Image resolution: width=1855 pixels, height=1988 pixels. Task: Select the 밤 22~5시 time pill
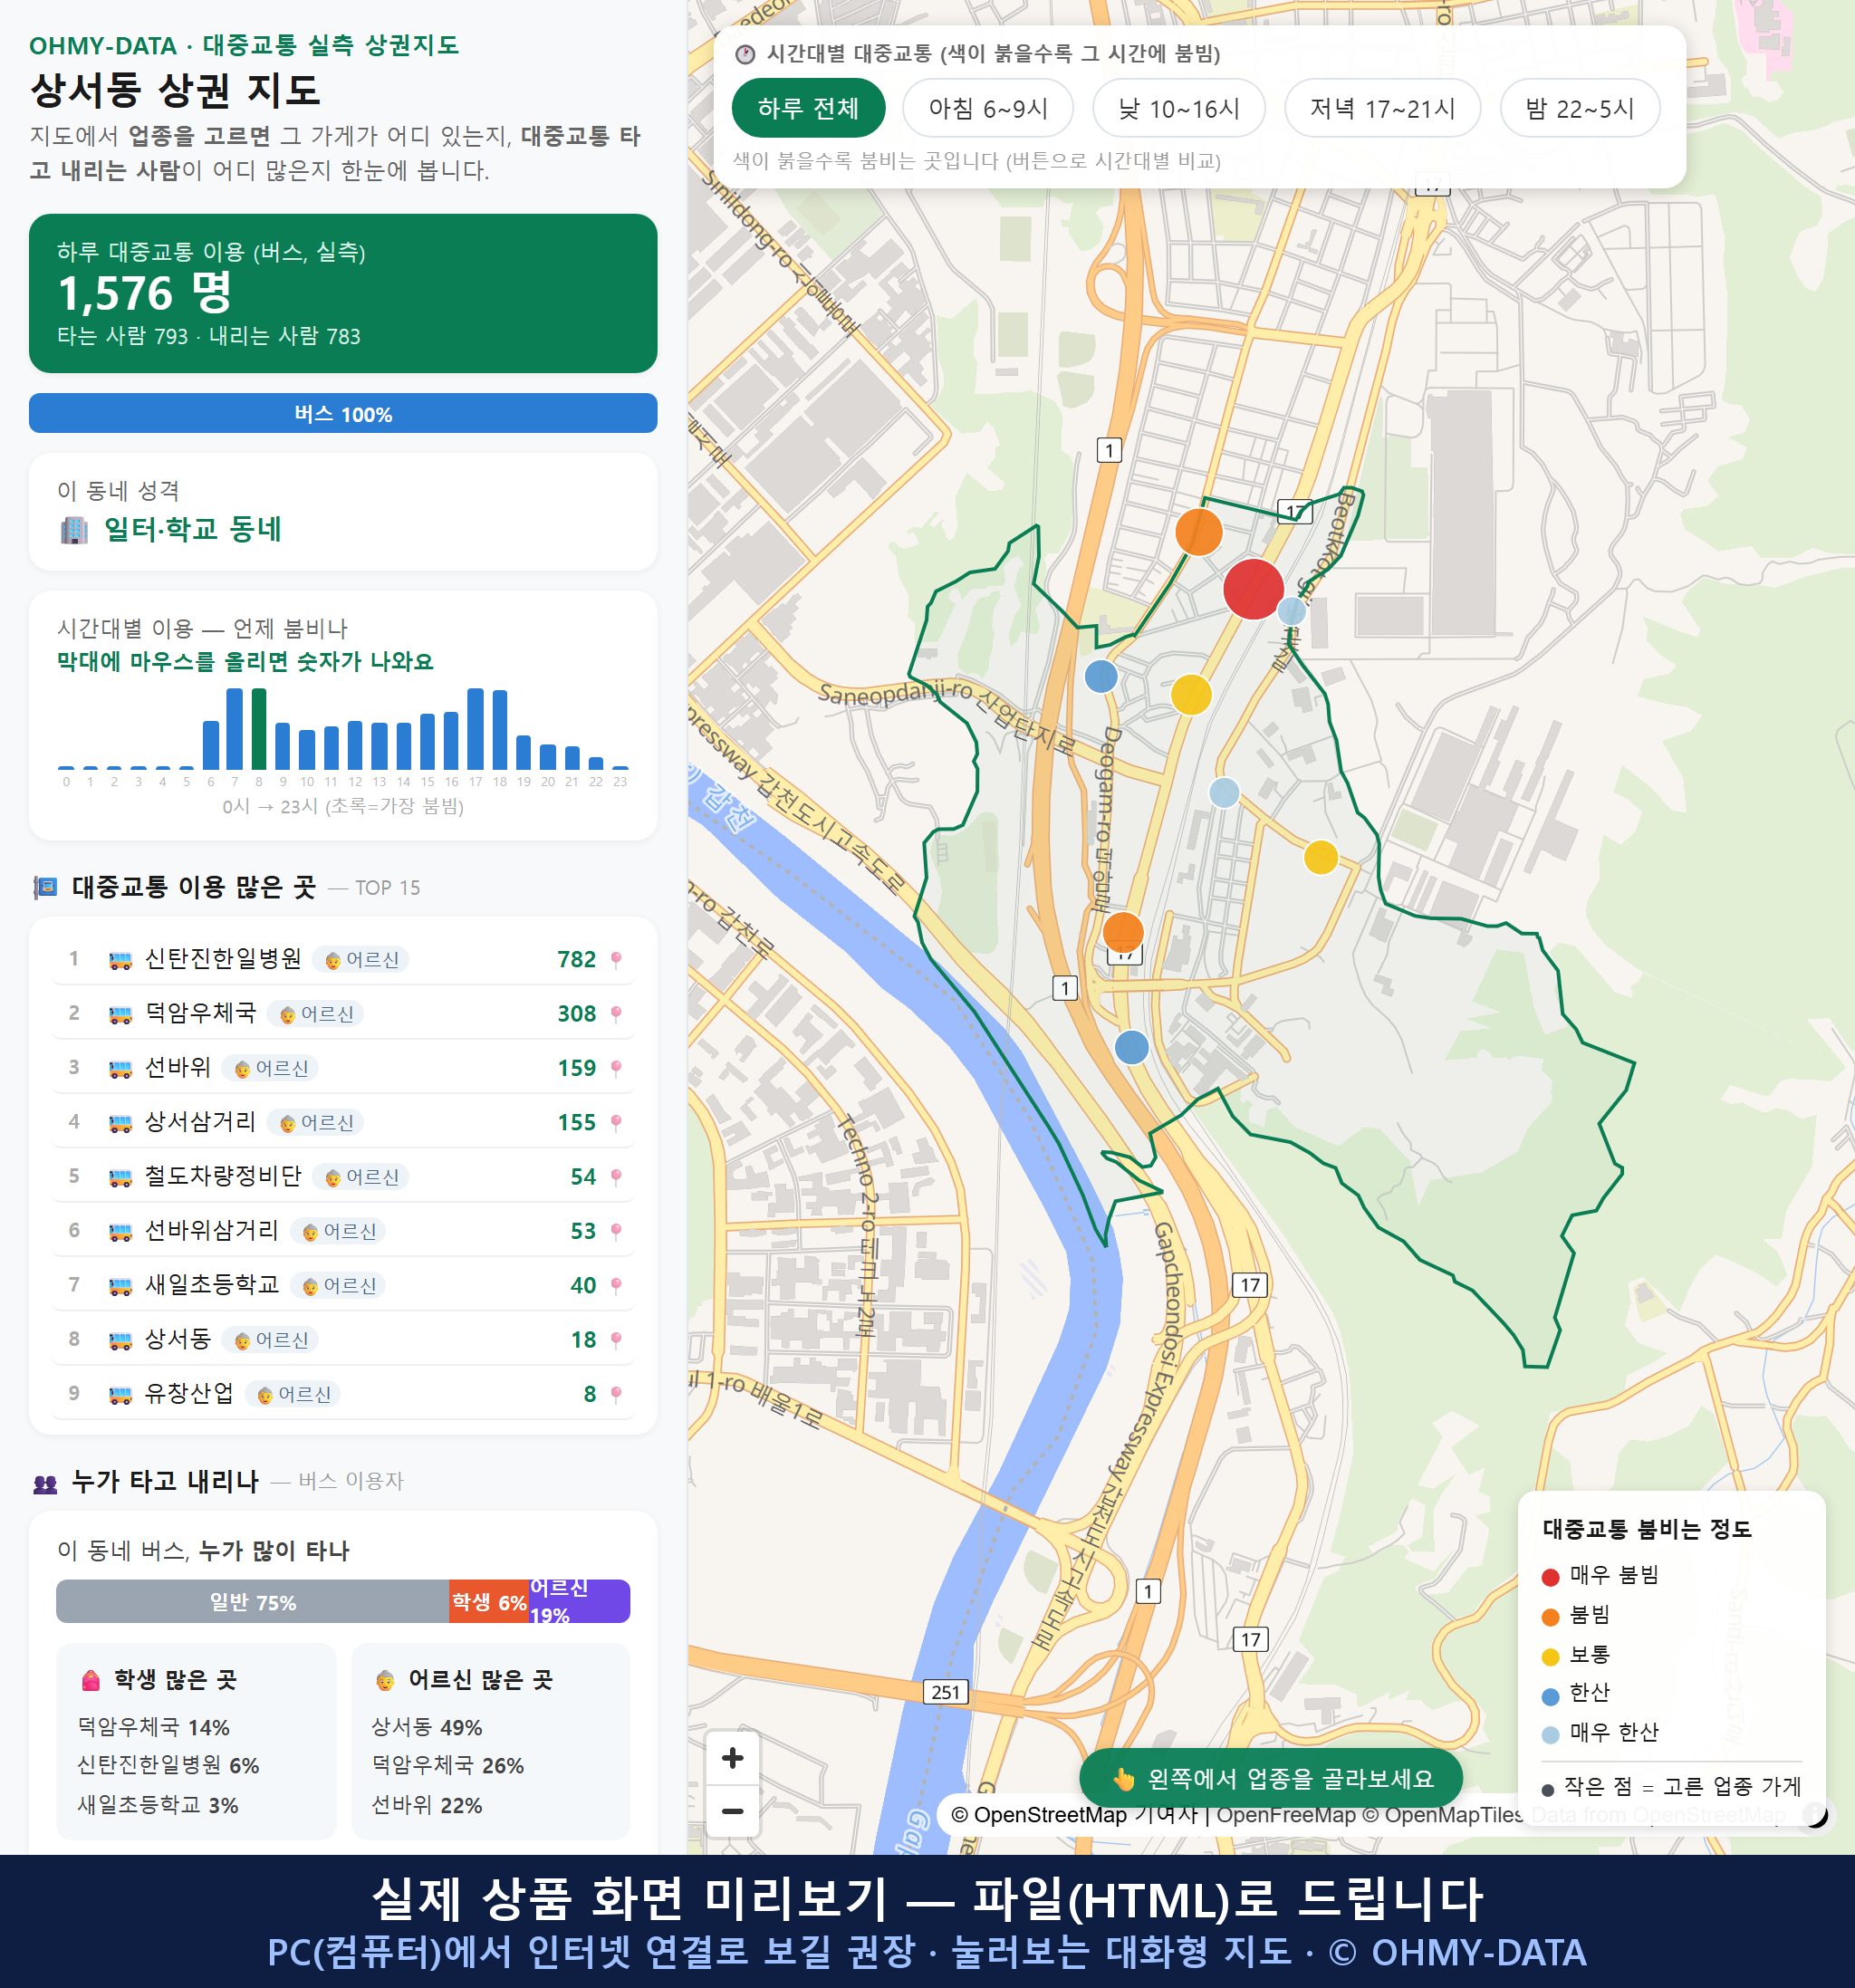pyautogui.click(x=1579, y=108)
